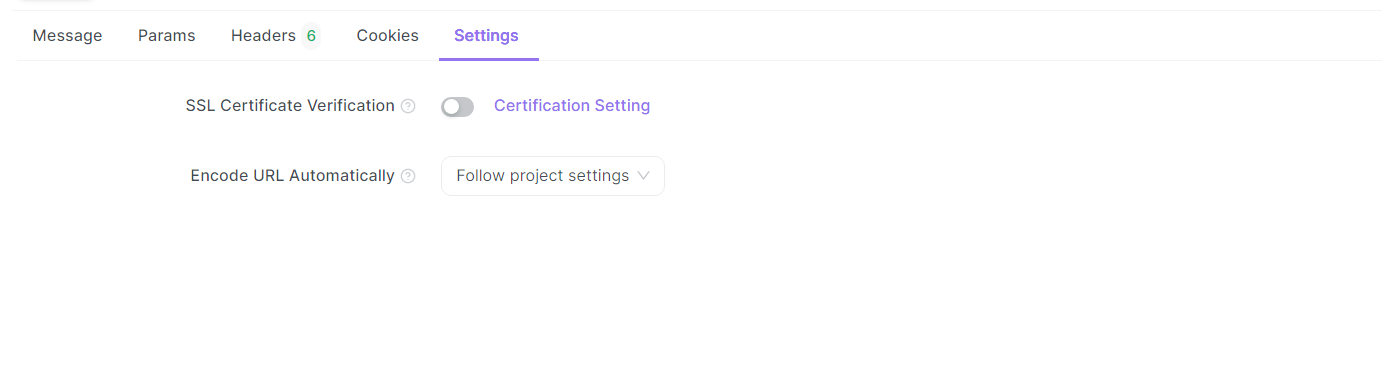
Task: Open the Params tab
Action: 167,36
